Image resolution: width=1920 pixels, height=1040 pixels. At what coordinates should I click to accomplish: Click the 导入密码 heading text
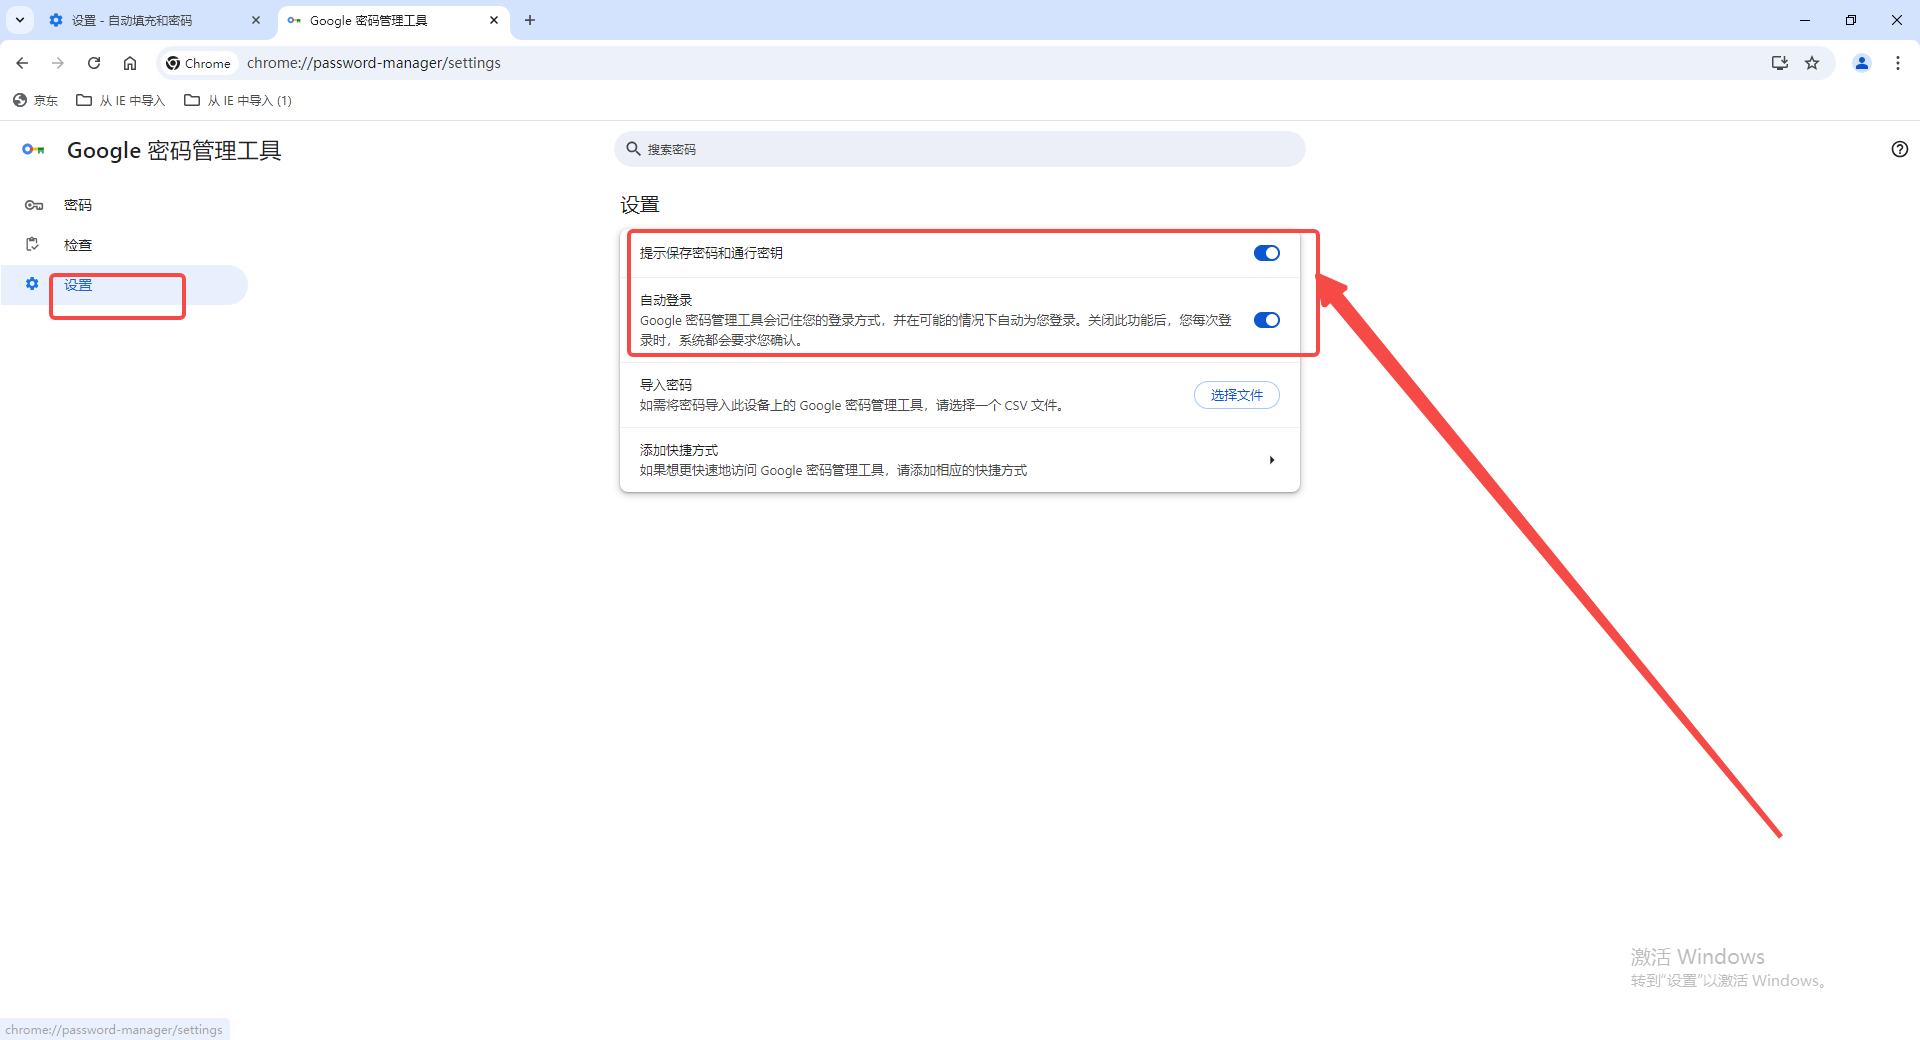click(x=666, y=385)
